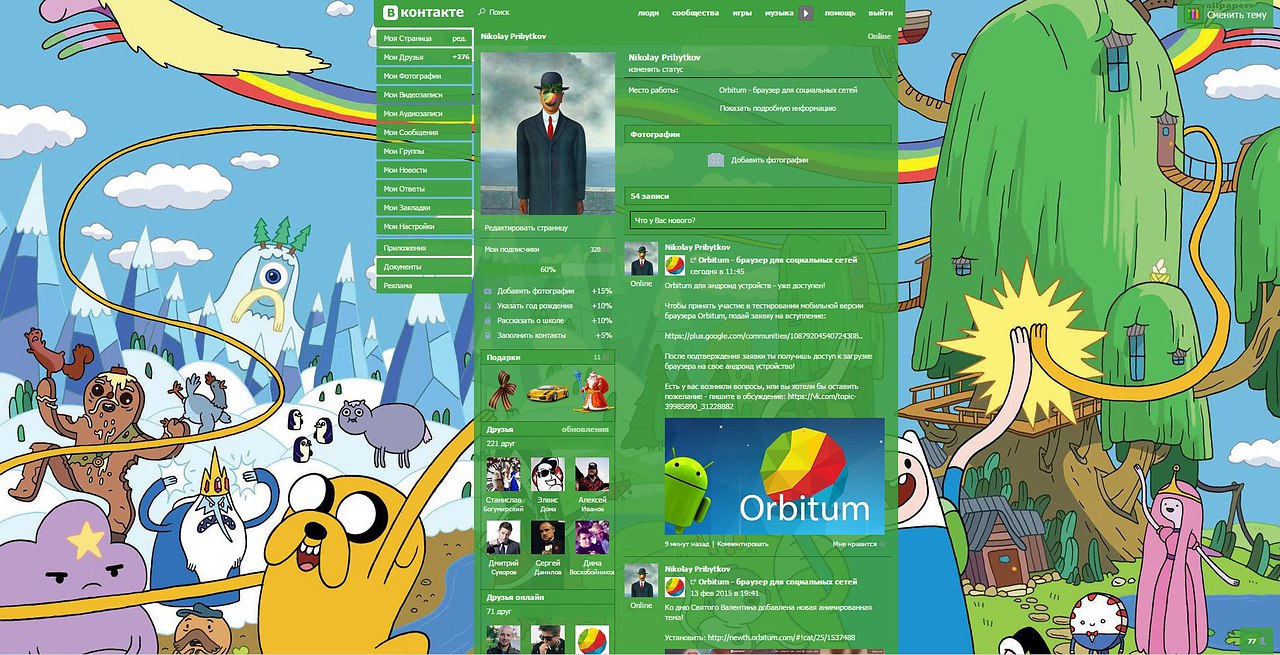Log out with the выйти link

pos(881,13)
